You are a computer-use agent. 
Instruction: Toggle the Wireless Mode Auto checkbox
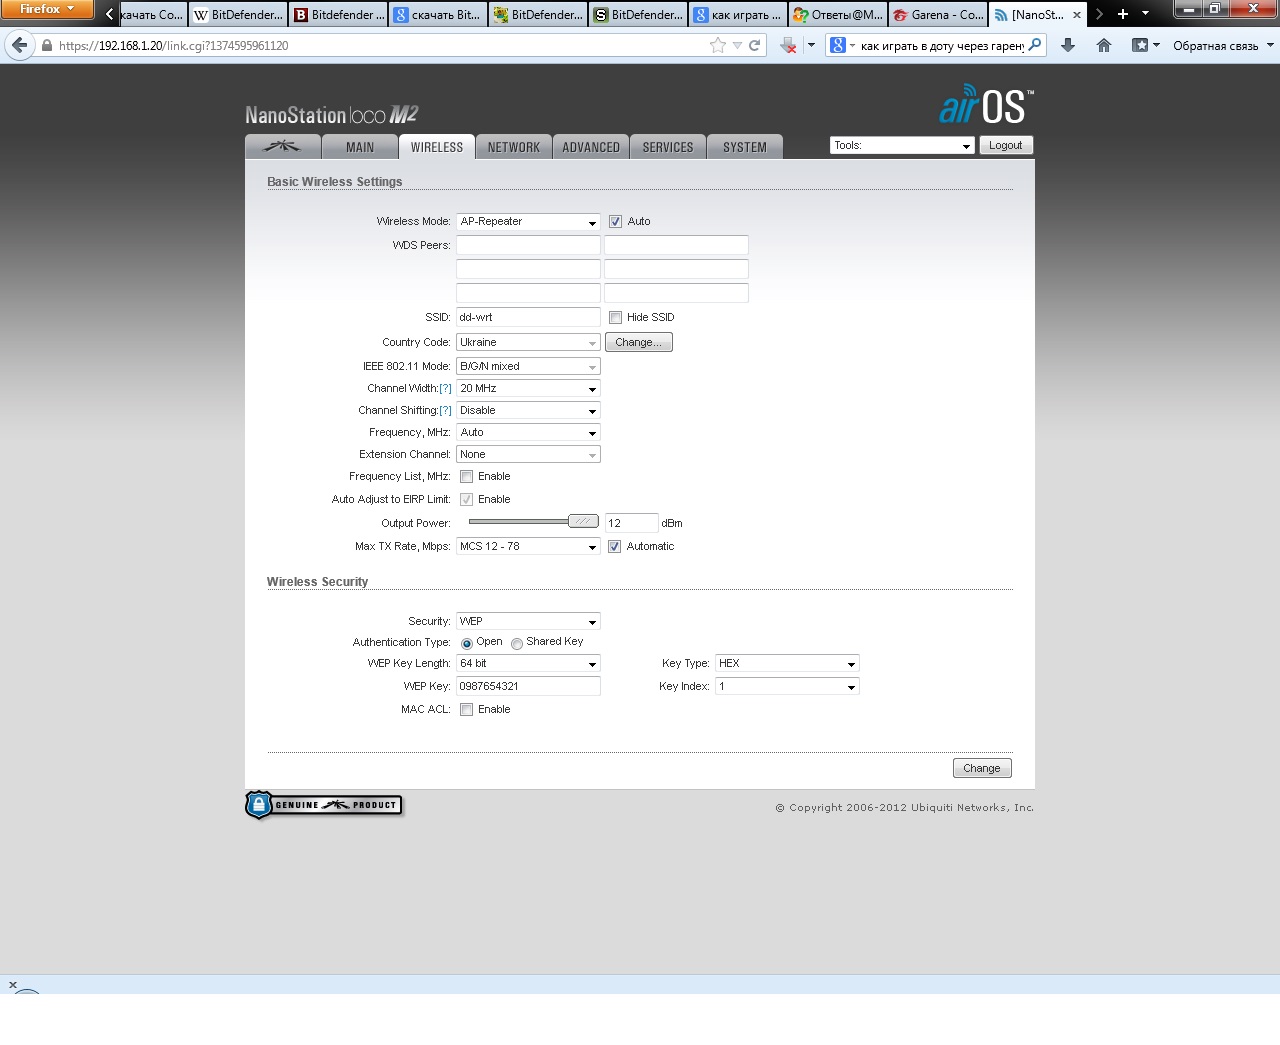coord(616,222)
